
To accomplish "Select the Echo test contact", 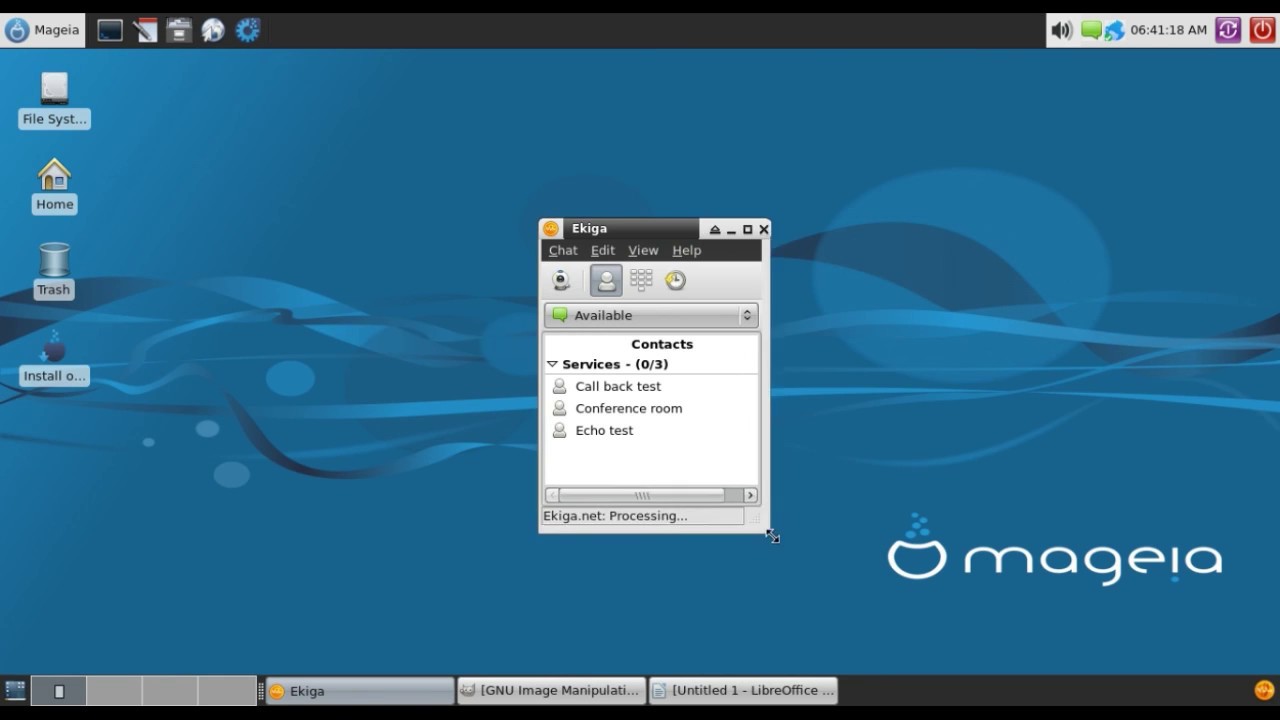I will [x=604, y=430].
